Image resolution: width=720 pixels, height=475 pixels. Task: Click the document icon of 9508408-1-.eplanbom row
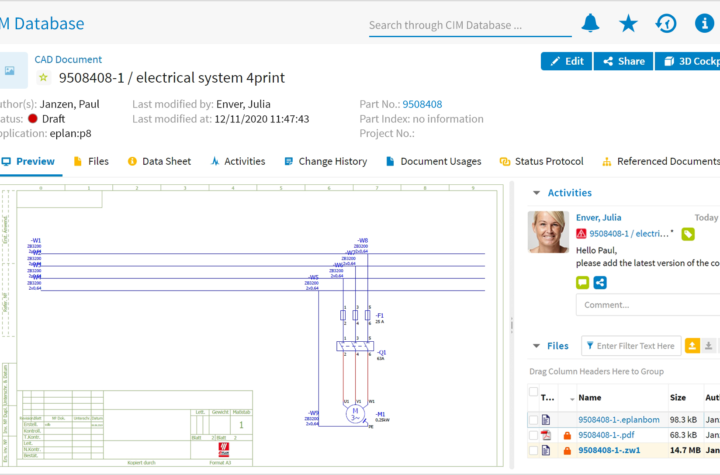[x=546, y=419]
